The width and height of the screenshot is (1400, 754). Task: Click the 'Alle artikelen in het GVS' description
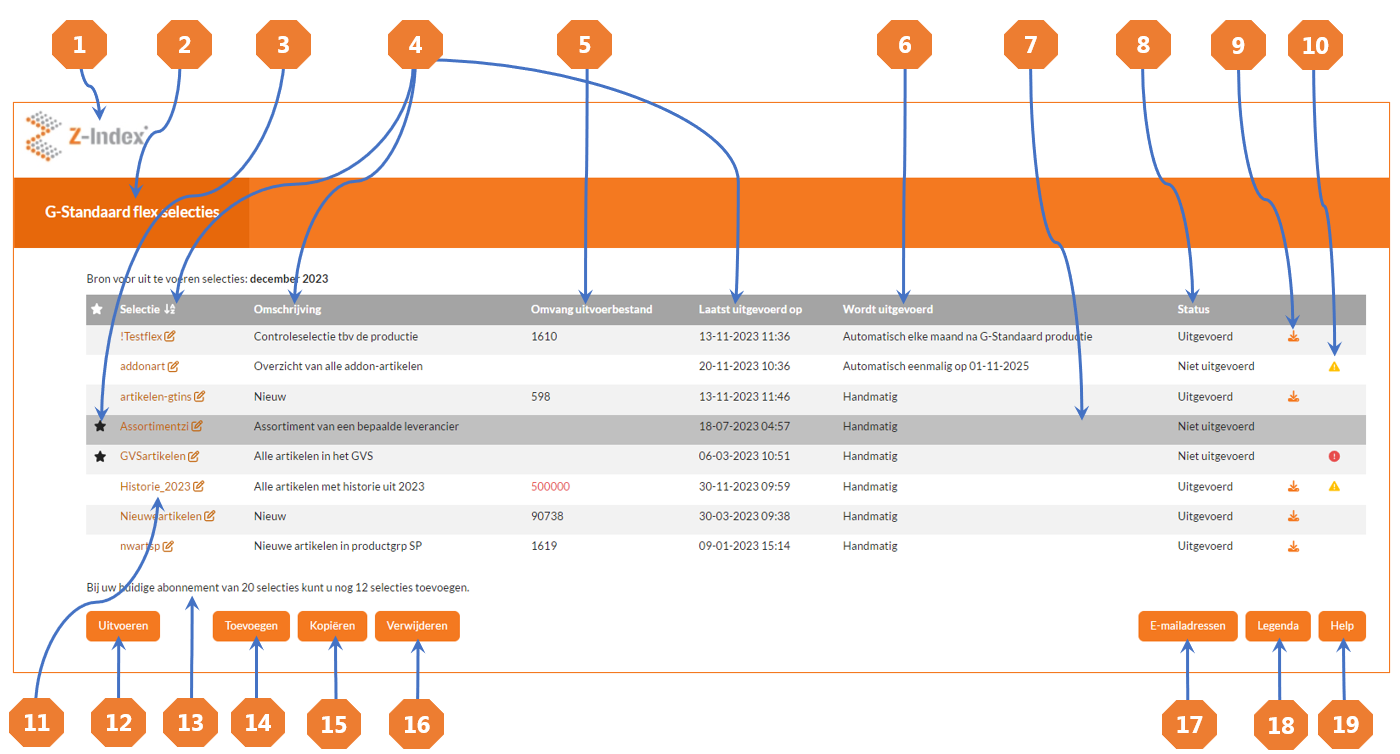point(314,457)
